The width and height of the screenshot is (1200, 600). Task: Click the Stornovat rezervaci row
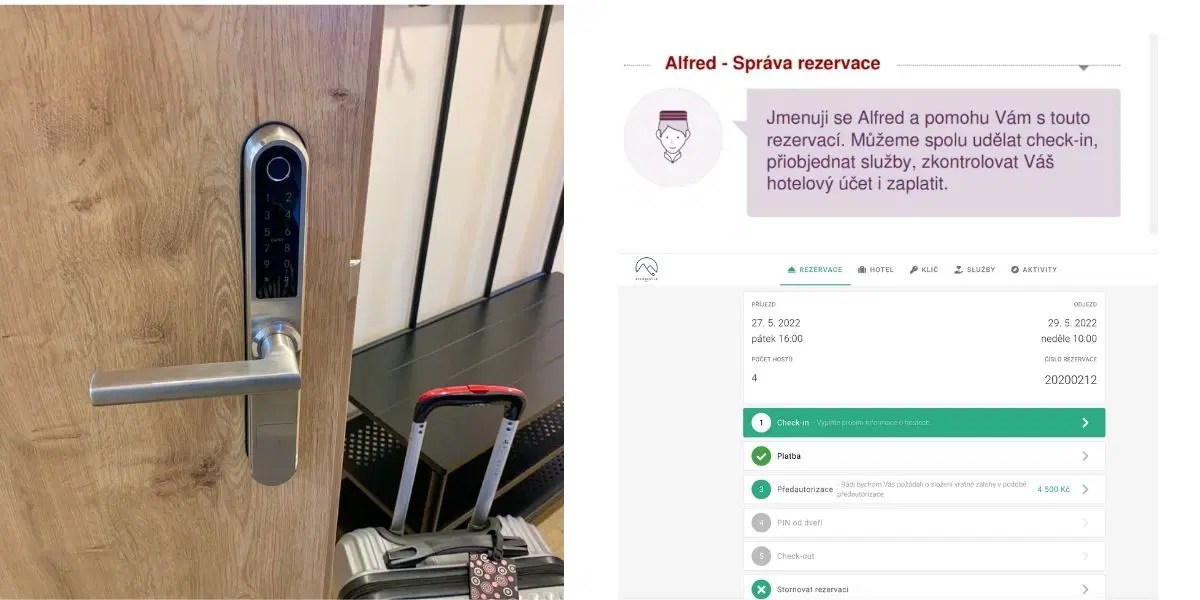924,588
